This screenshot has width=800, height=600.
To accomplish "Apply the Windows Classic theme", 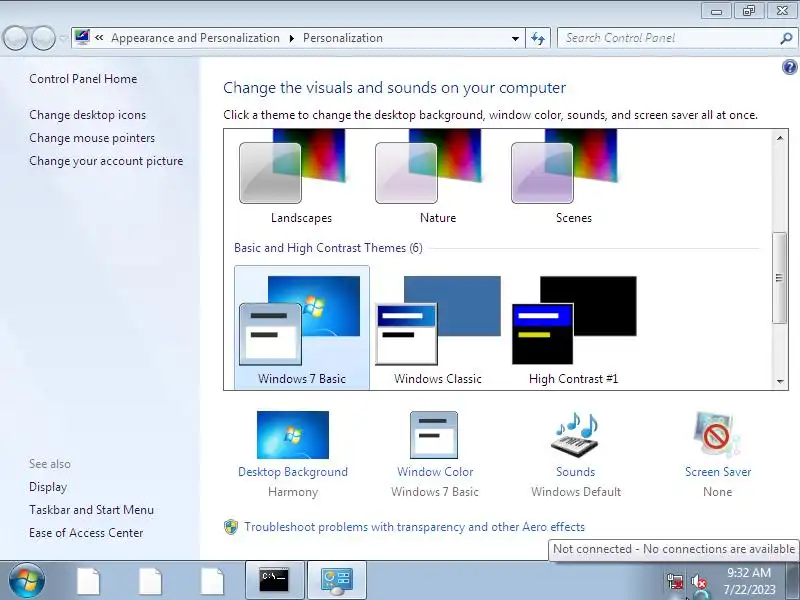I will [438, 328].
